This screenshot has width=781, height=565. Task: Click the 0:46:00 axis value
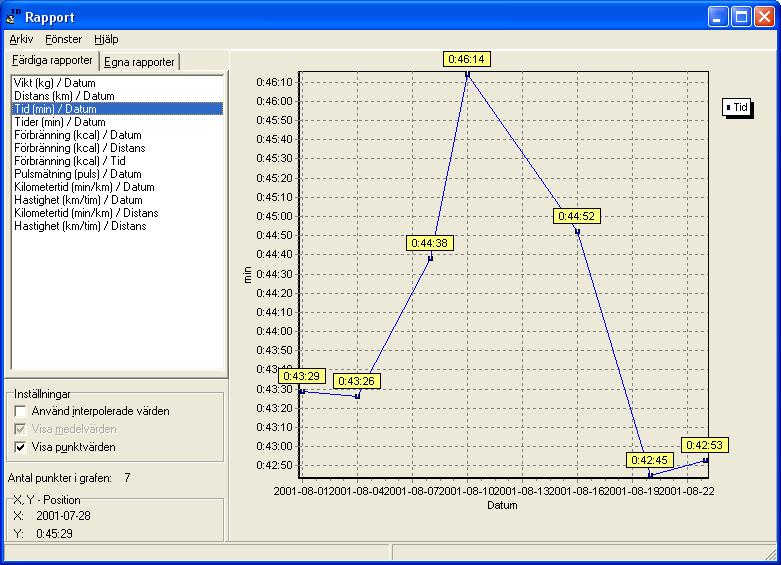tap(274, 101)
